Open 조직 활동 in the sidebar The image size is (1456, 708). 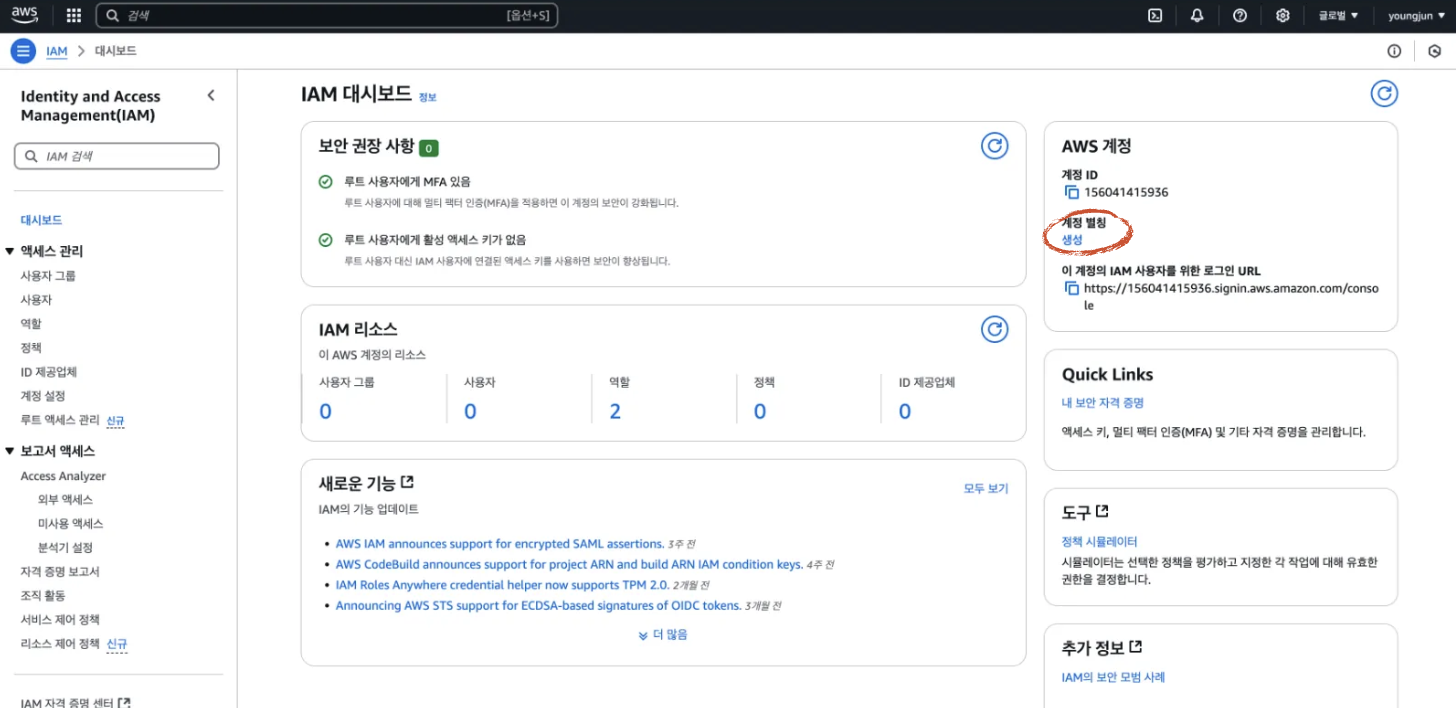click(x=43, y=596)
